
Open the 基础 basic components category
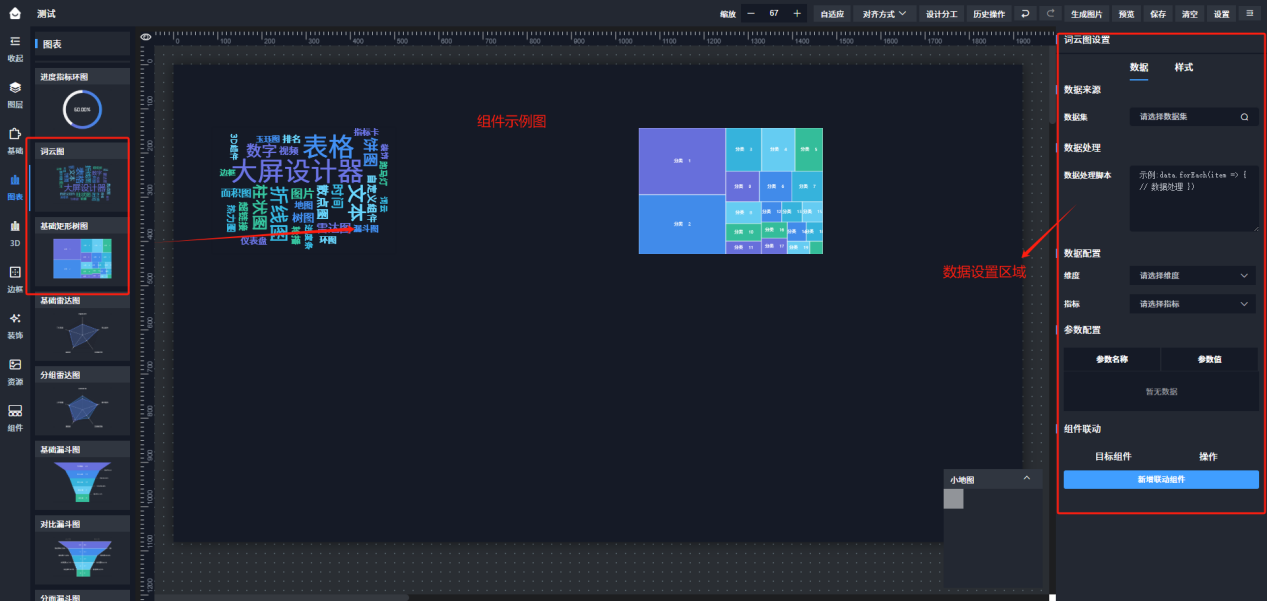(x=15, y=140)
